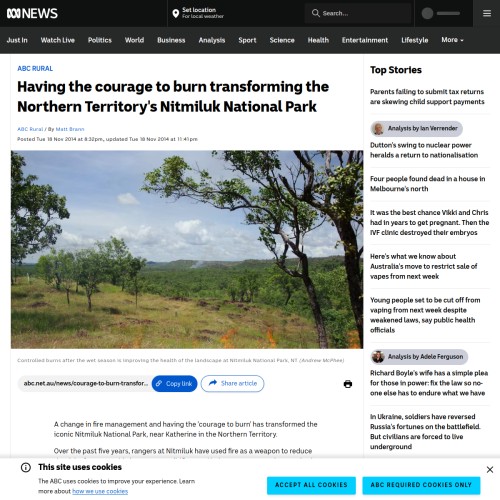Go to the Science section
500x500 pixels.
coord(282,40)
